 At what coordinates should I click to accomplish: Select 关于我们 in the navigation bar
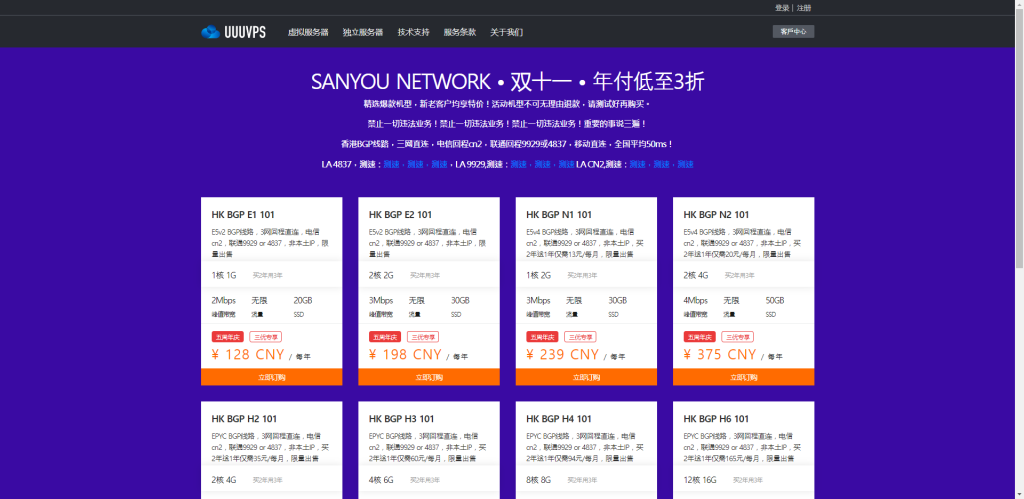[507, 32]
